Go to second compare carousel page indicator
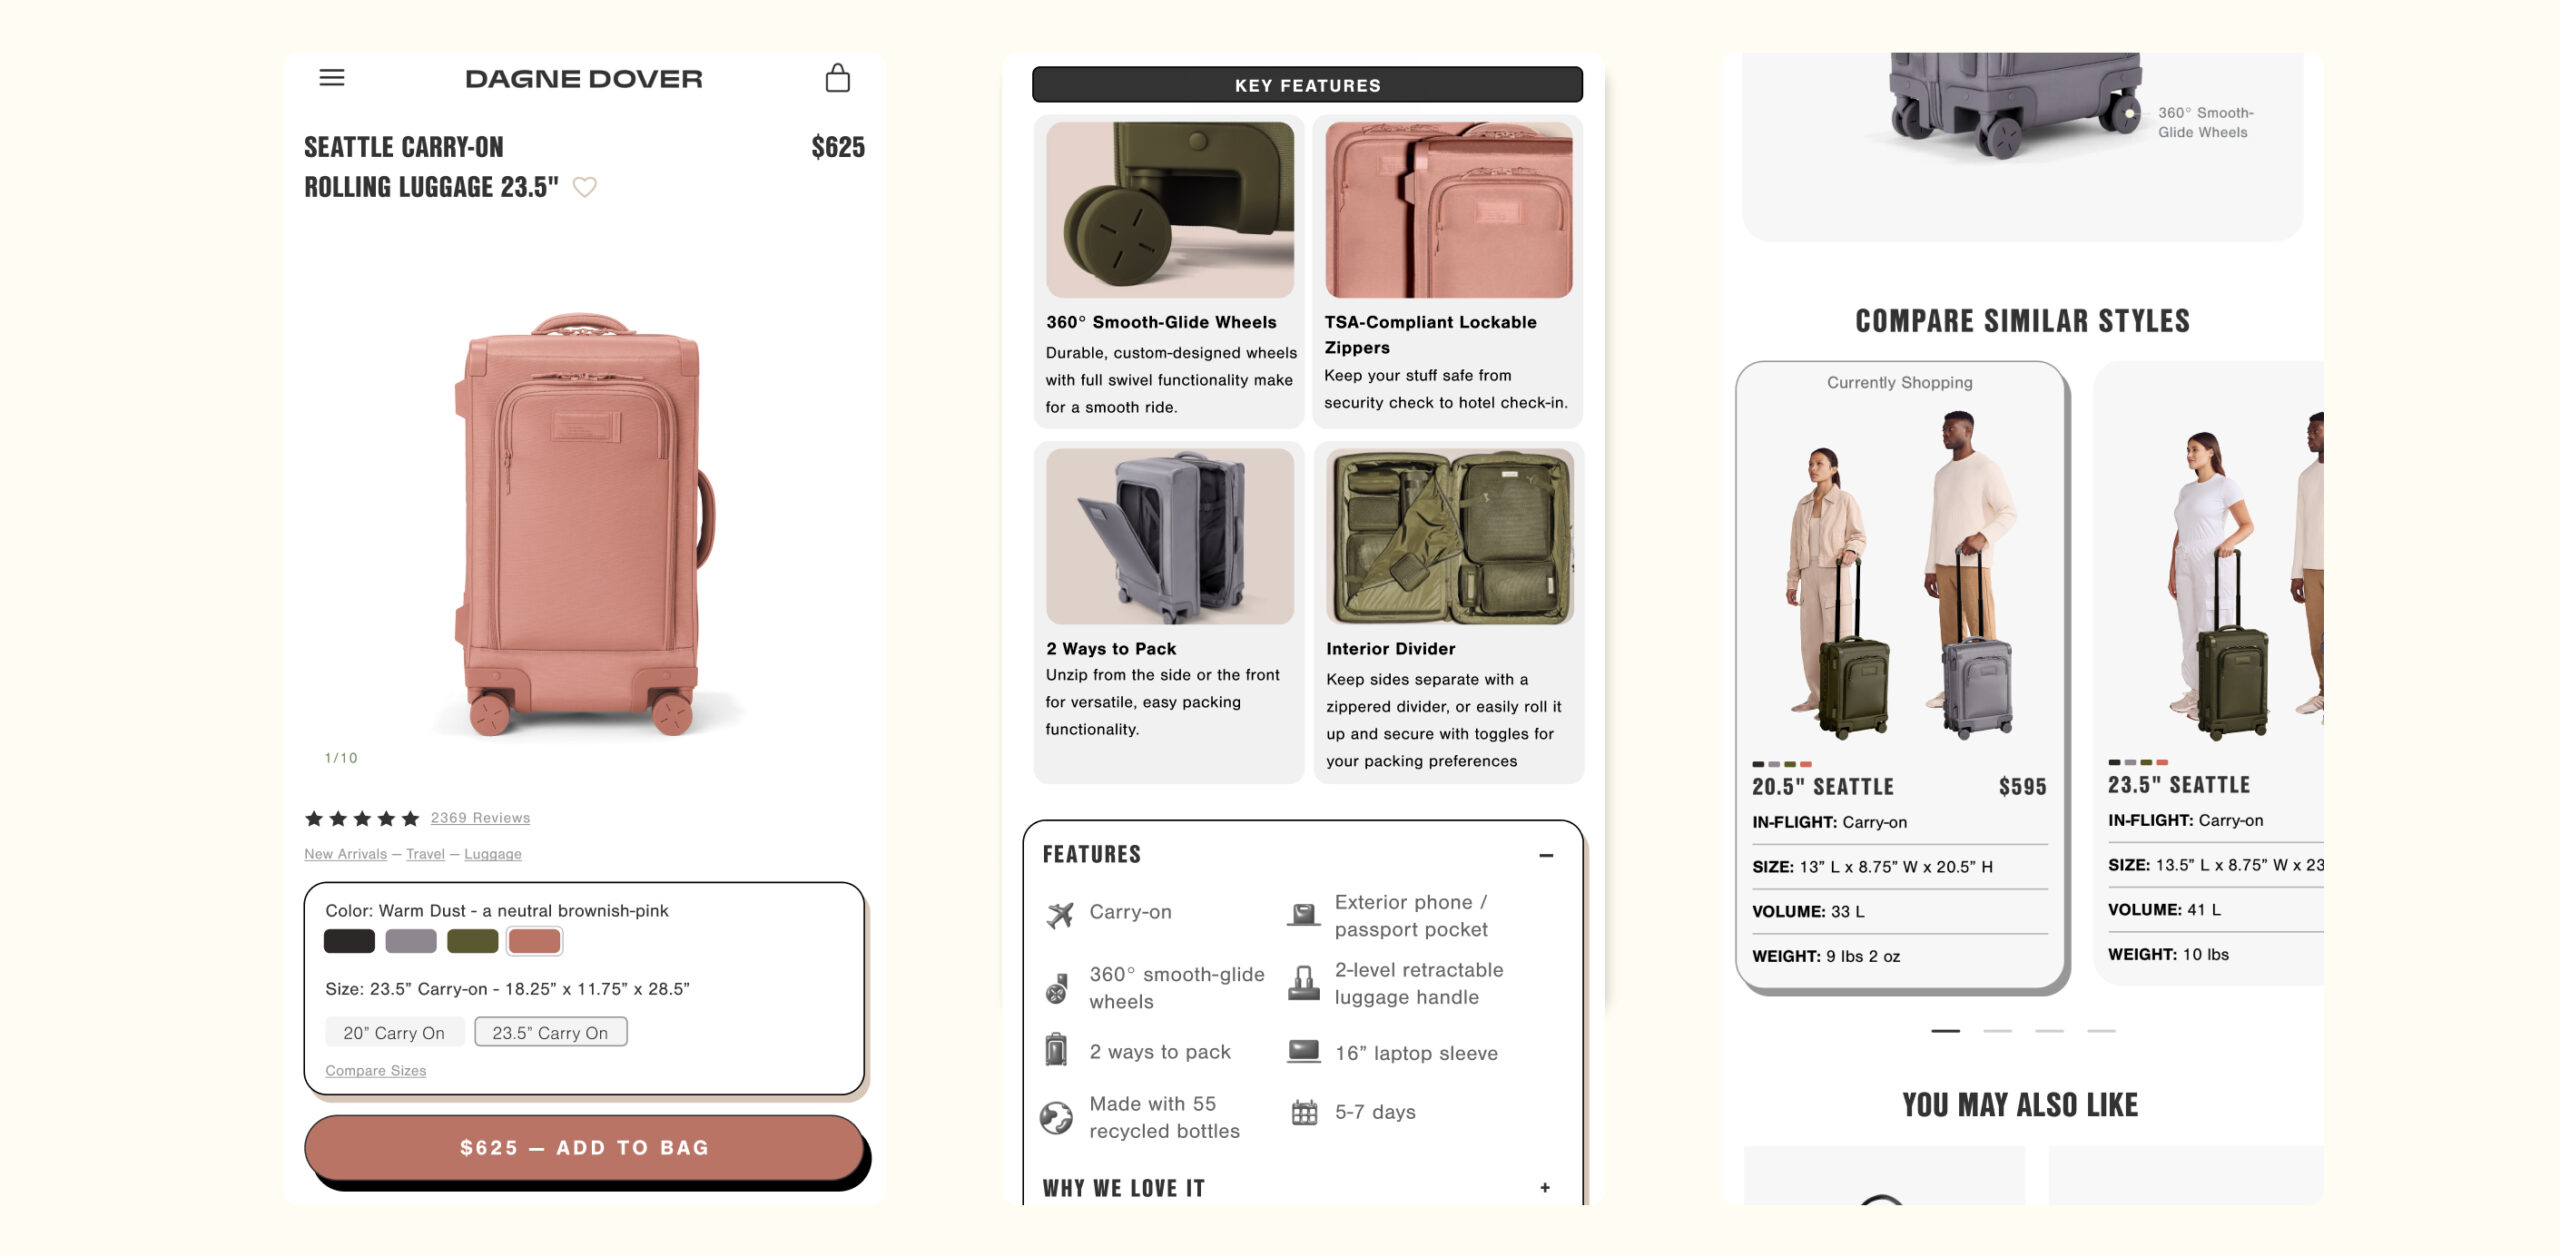This screenshot has height=1256, width=2560. click(x=1997, y=1030)
